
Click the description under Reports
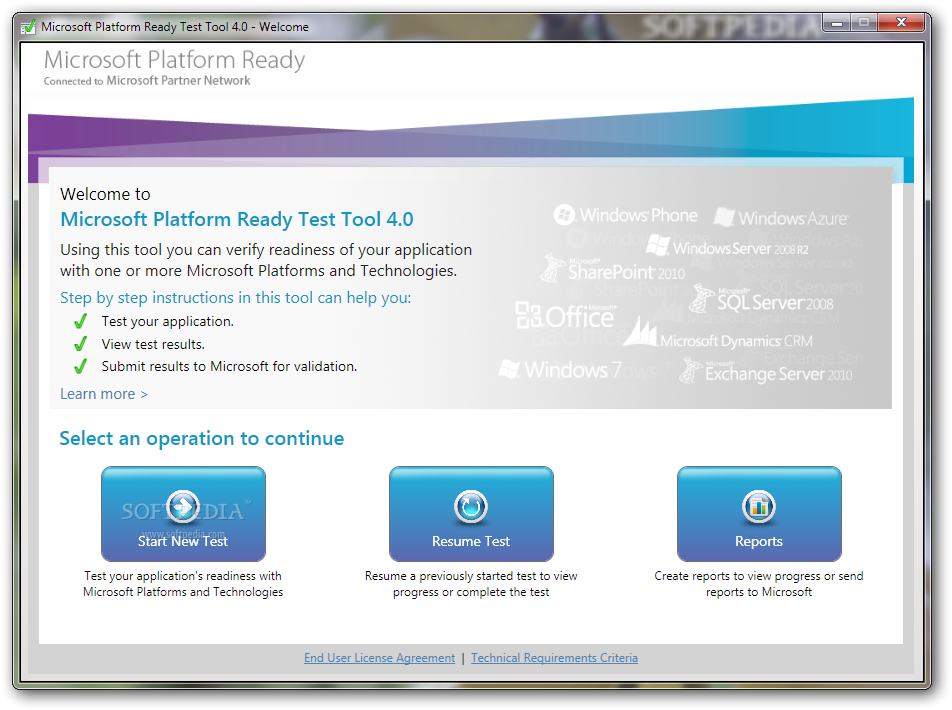[758, 584]
